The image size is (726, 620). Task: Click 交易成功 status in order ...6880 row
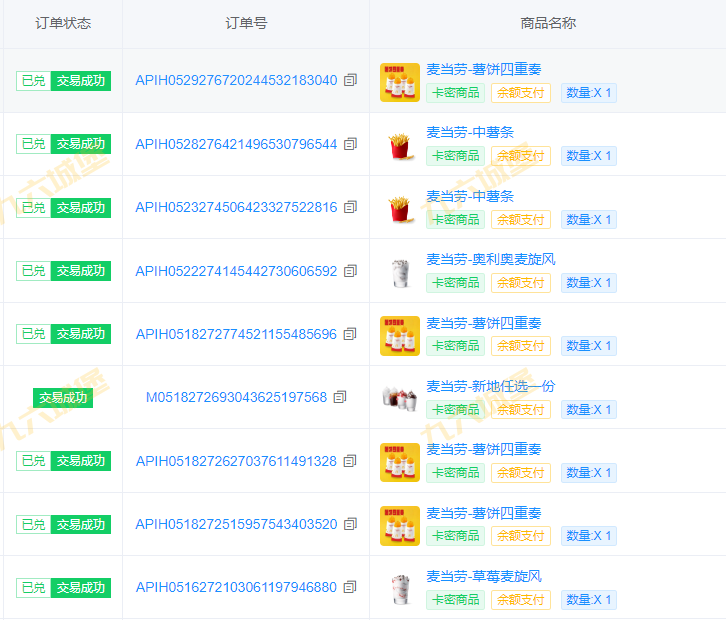[x=81, y=588]
